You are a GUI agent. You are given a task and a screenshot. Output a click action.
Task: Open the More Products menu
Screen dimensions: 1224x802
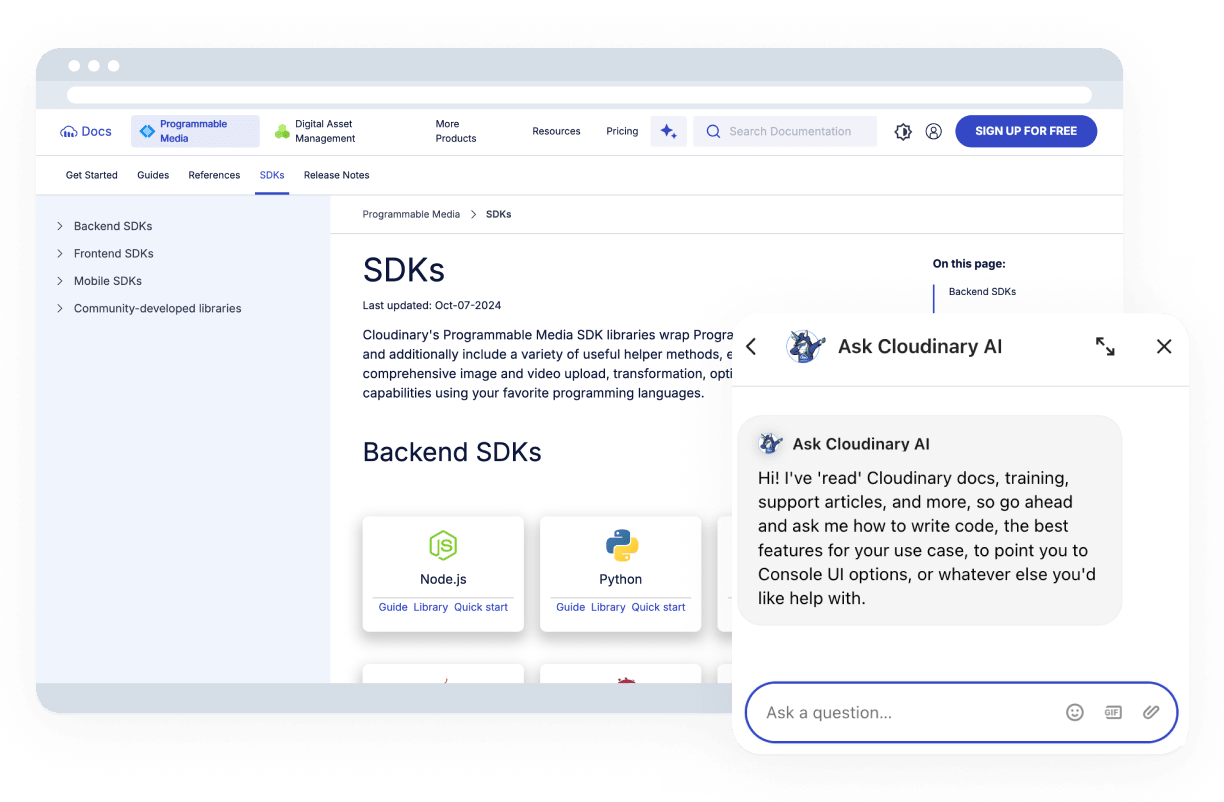pyautogui.click(x=456, y=131)
